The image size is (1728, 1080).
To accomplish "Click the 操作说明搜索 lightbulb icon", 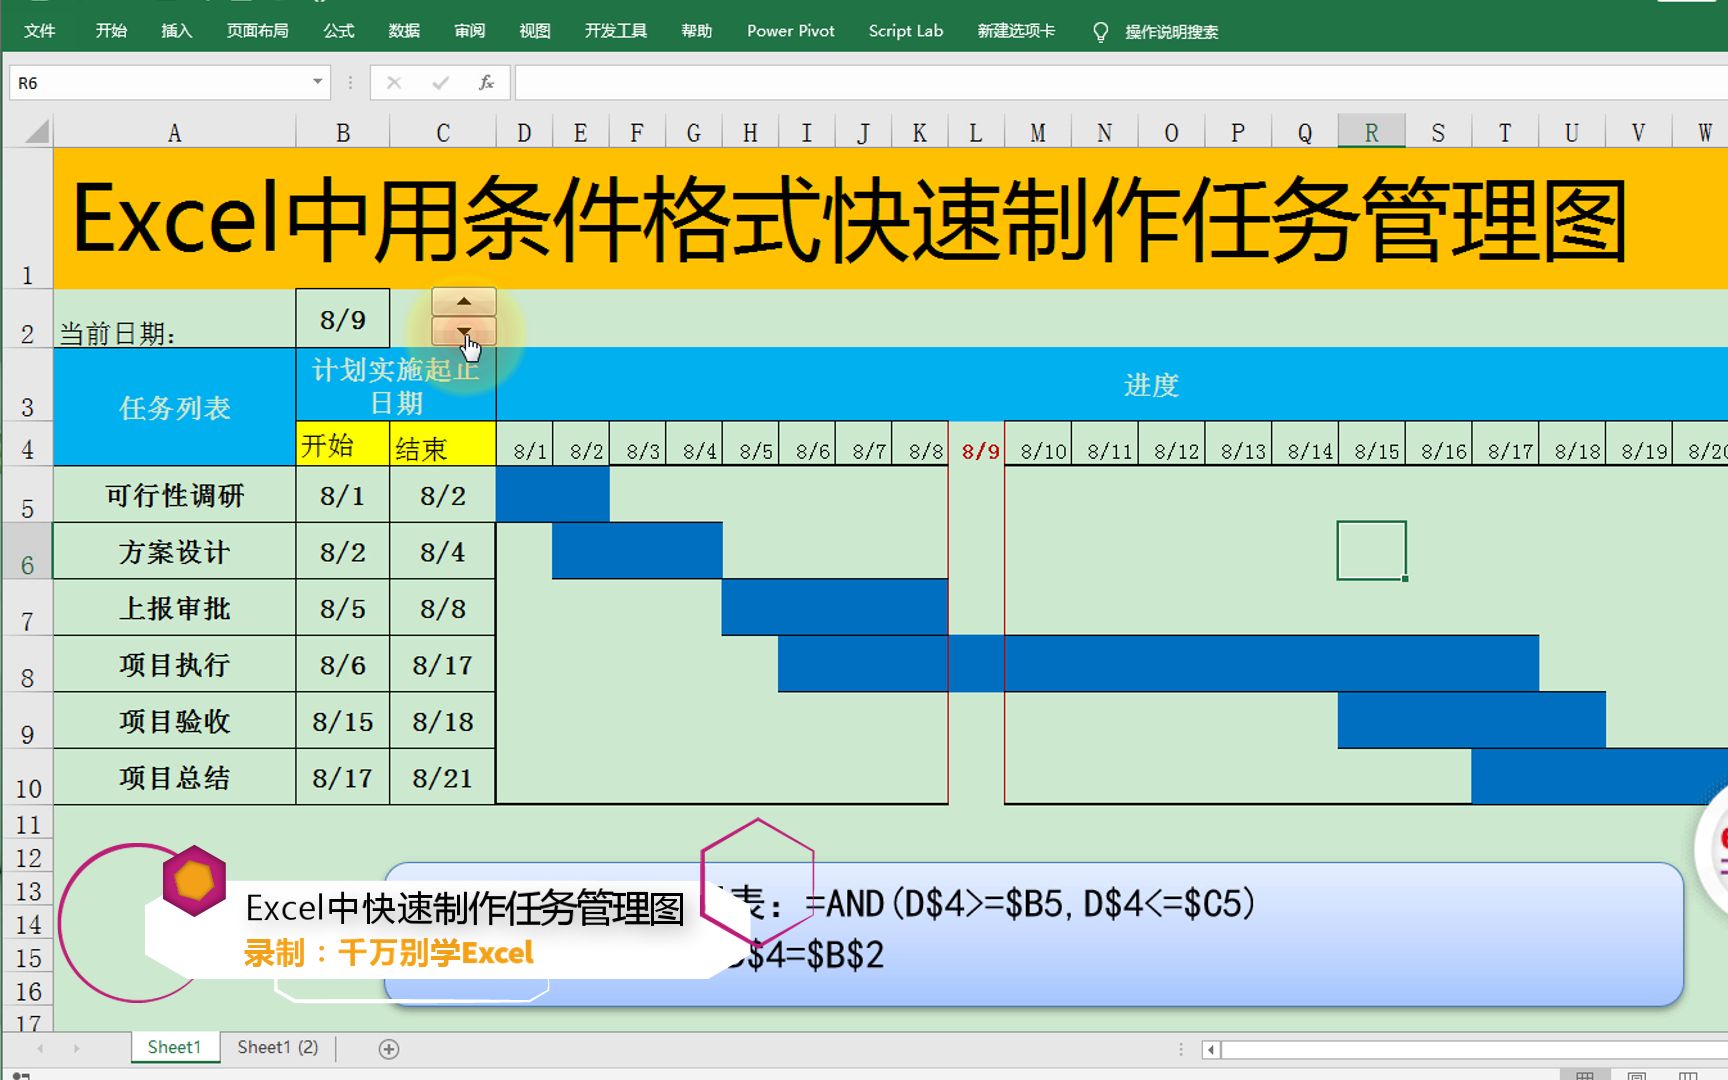I will coord(1099,31).
